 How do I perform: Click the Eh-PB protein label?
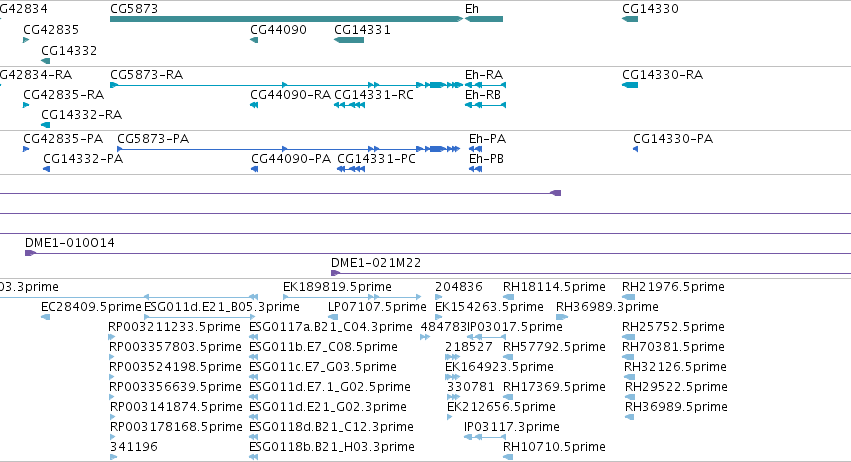click(486, 159)
